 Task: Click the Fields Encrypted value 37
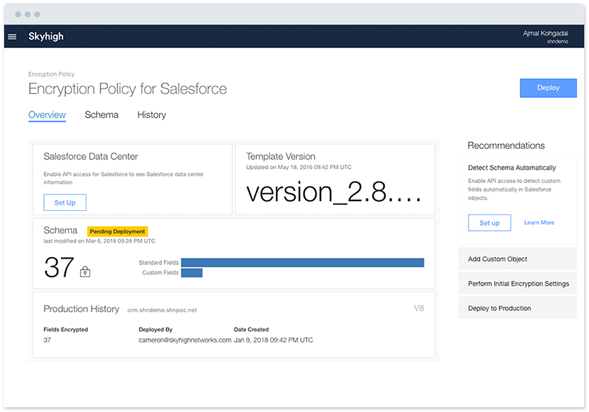point(47,340)
